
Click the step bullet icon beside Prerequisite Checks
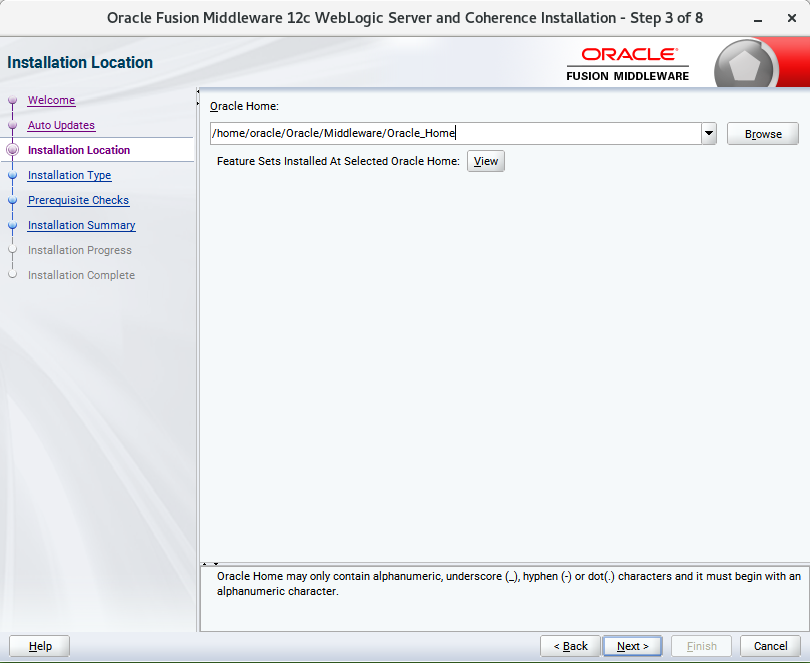[x=12, y=200]
